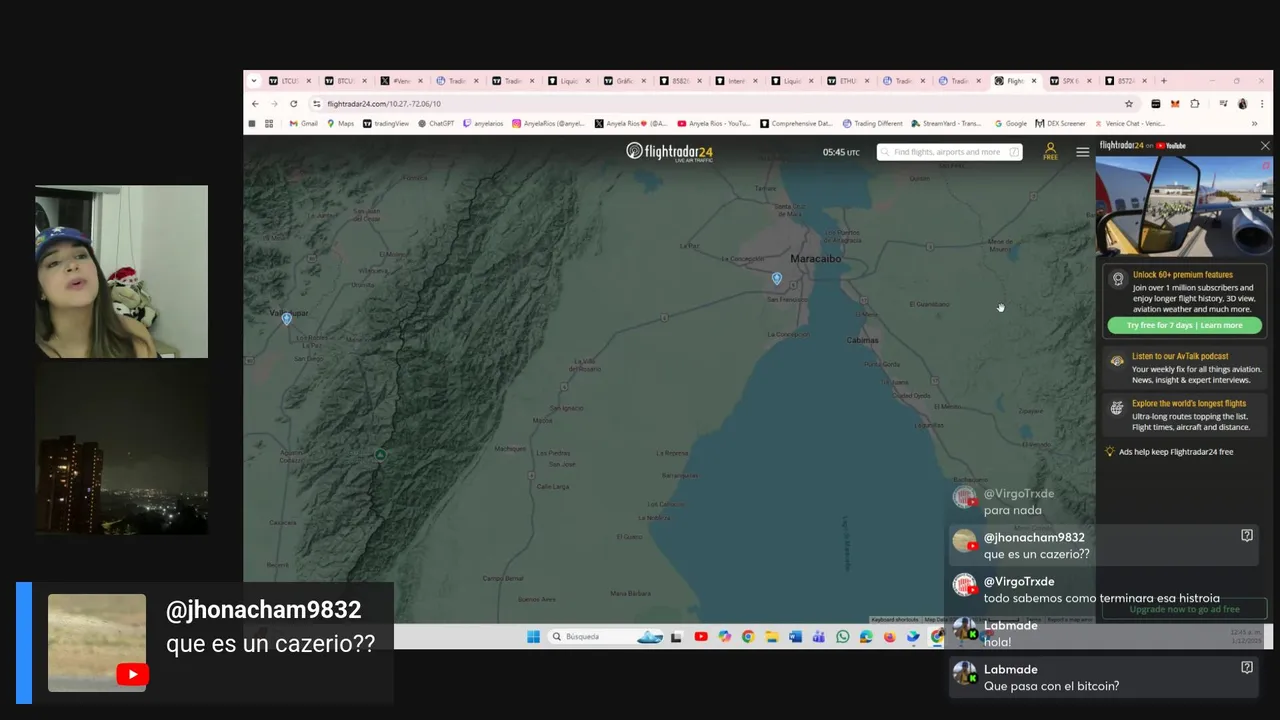Open a new browser tab
This screenshot has width=1280, height=720.
(x=1163, y=81)
